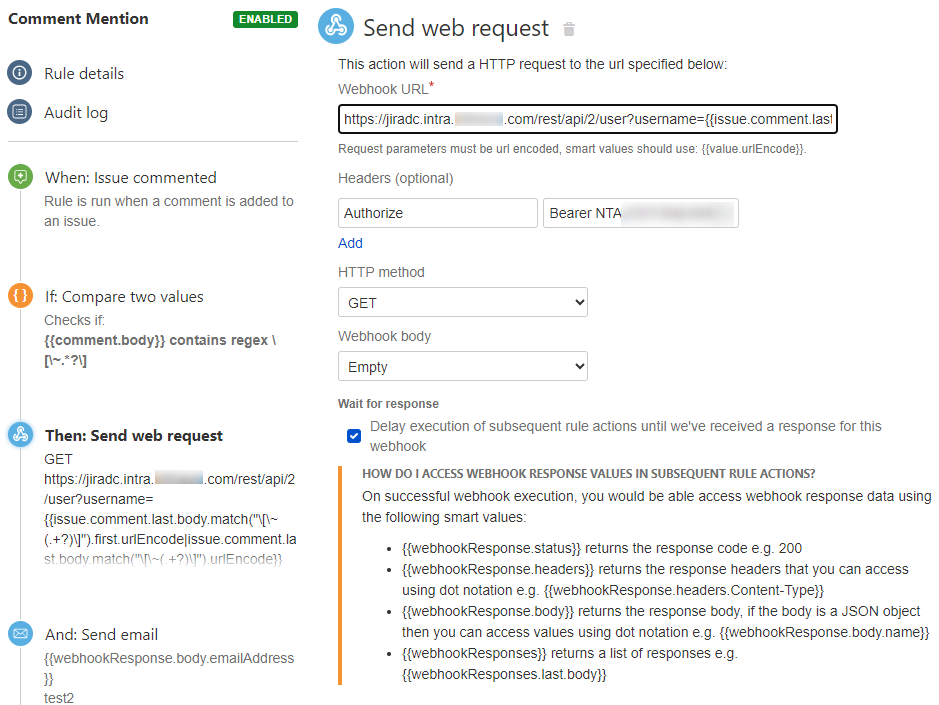The height and width of the screenshot is (705, 939).
Task: Click the Comment Mention rule title
Action: [x=78, y=19]
